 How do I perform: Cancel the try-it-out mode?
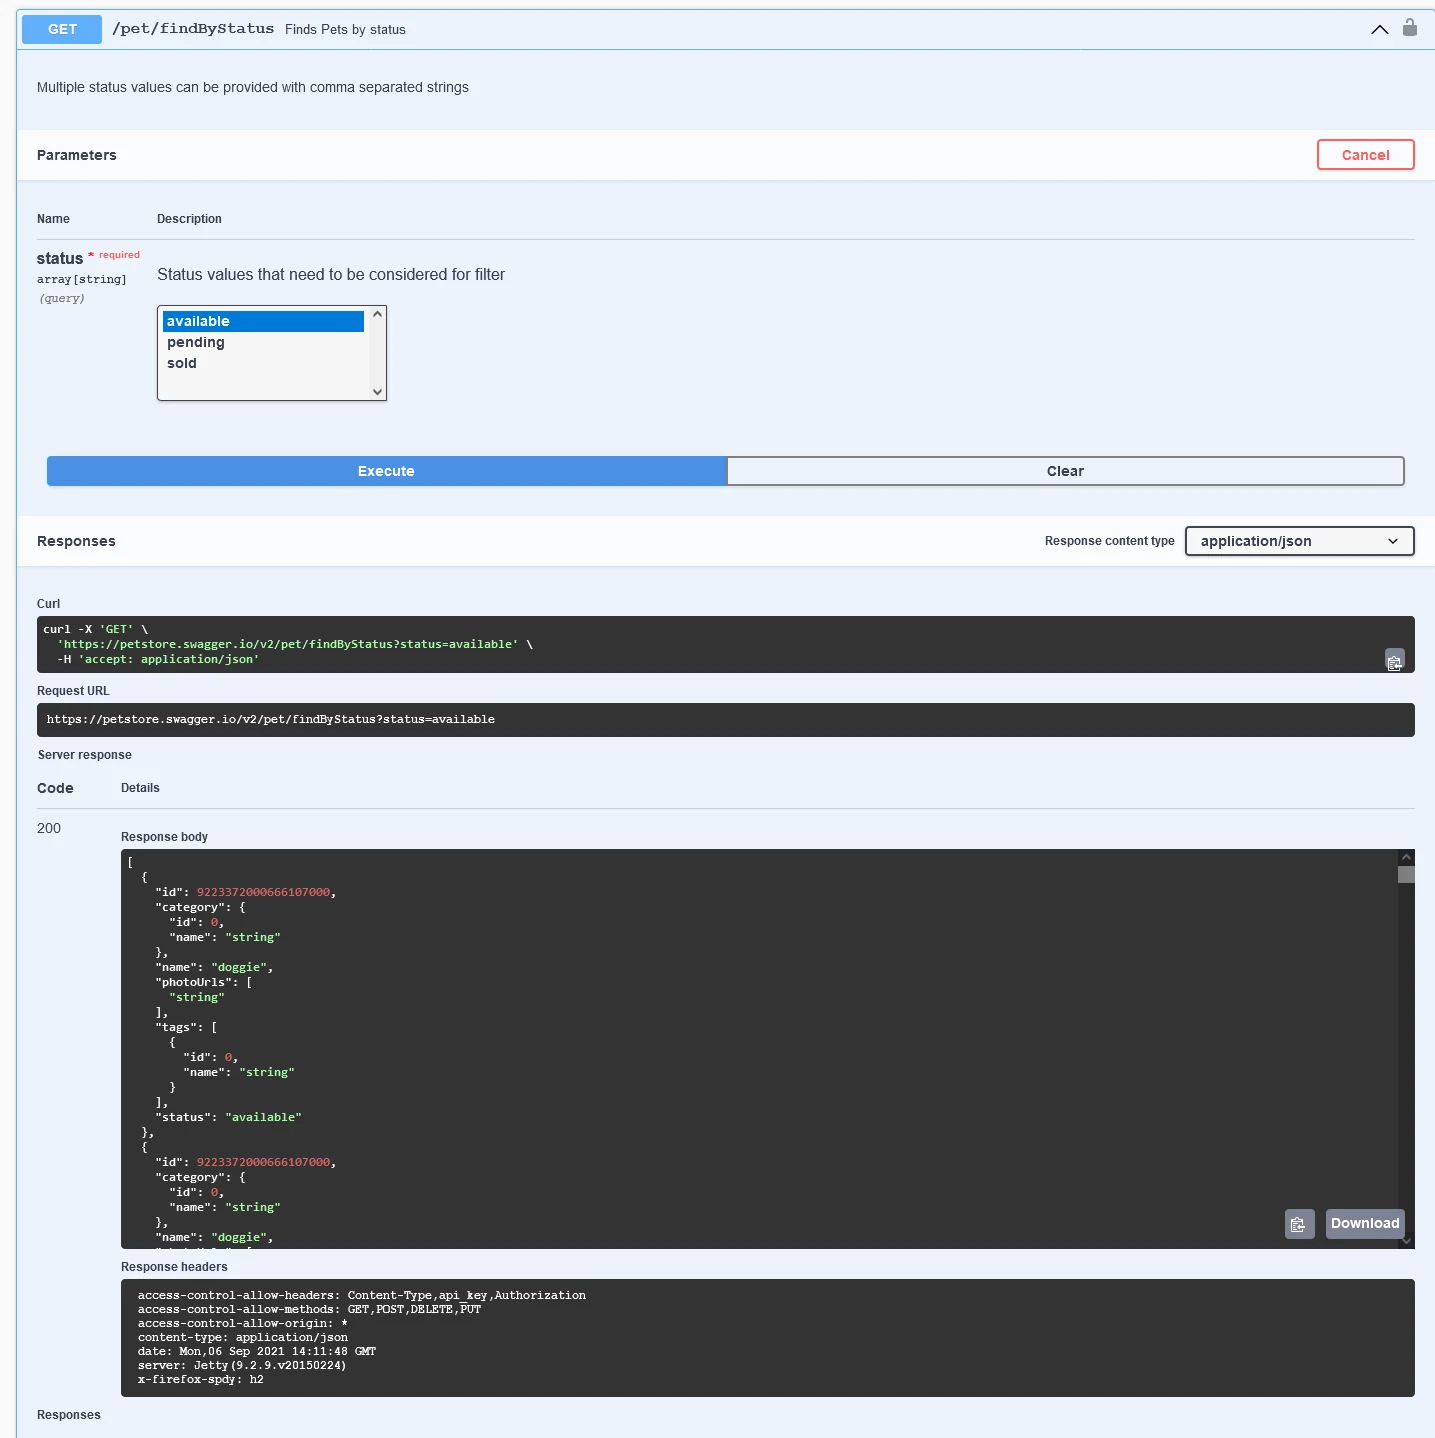coord(1365,155)
